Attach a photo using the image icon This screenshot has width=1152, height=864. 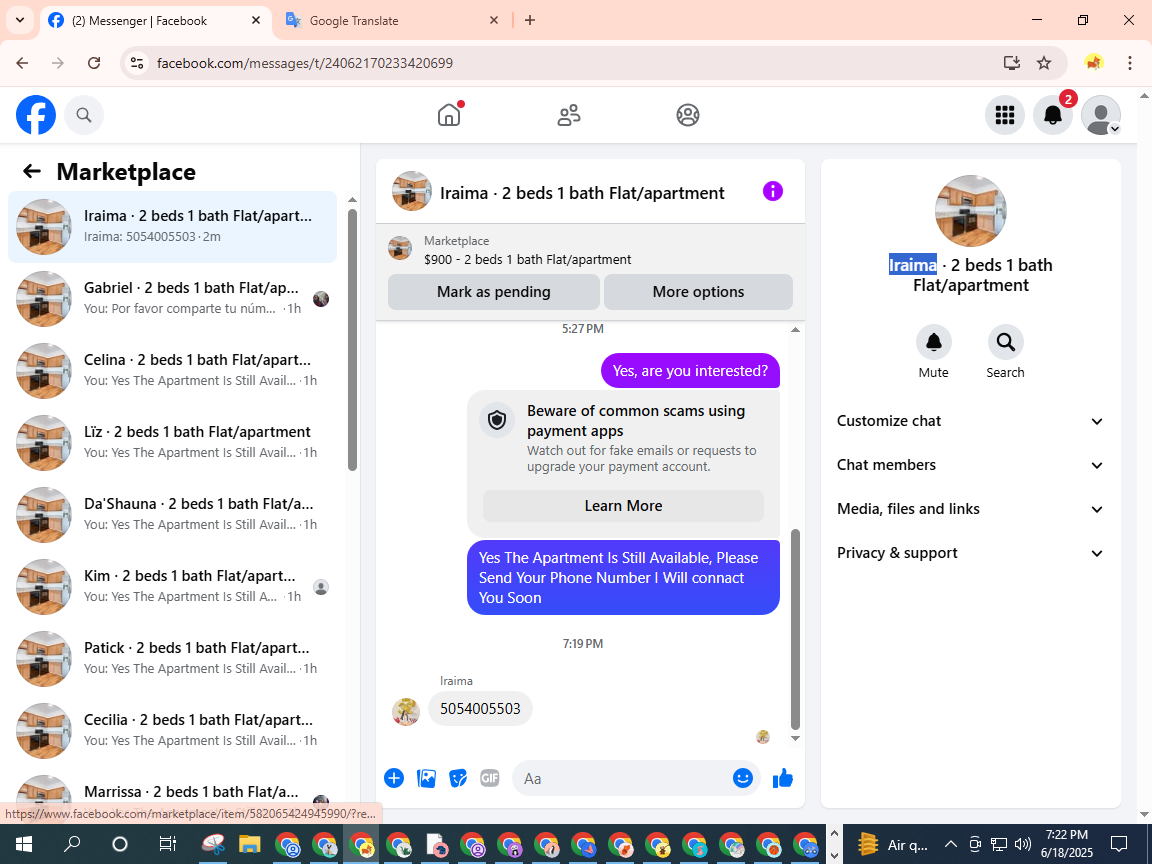[426, 778]
